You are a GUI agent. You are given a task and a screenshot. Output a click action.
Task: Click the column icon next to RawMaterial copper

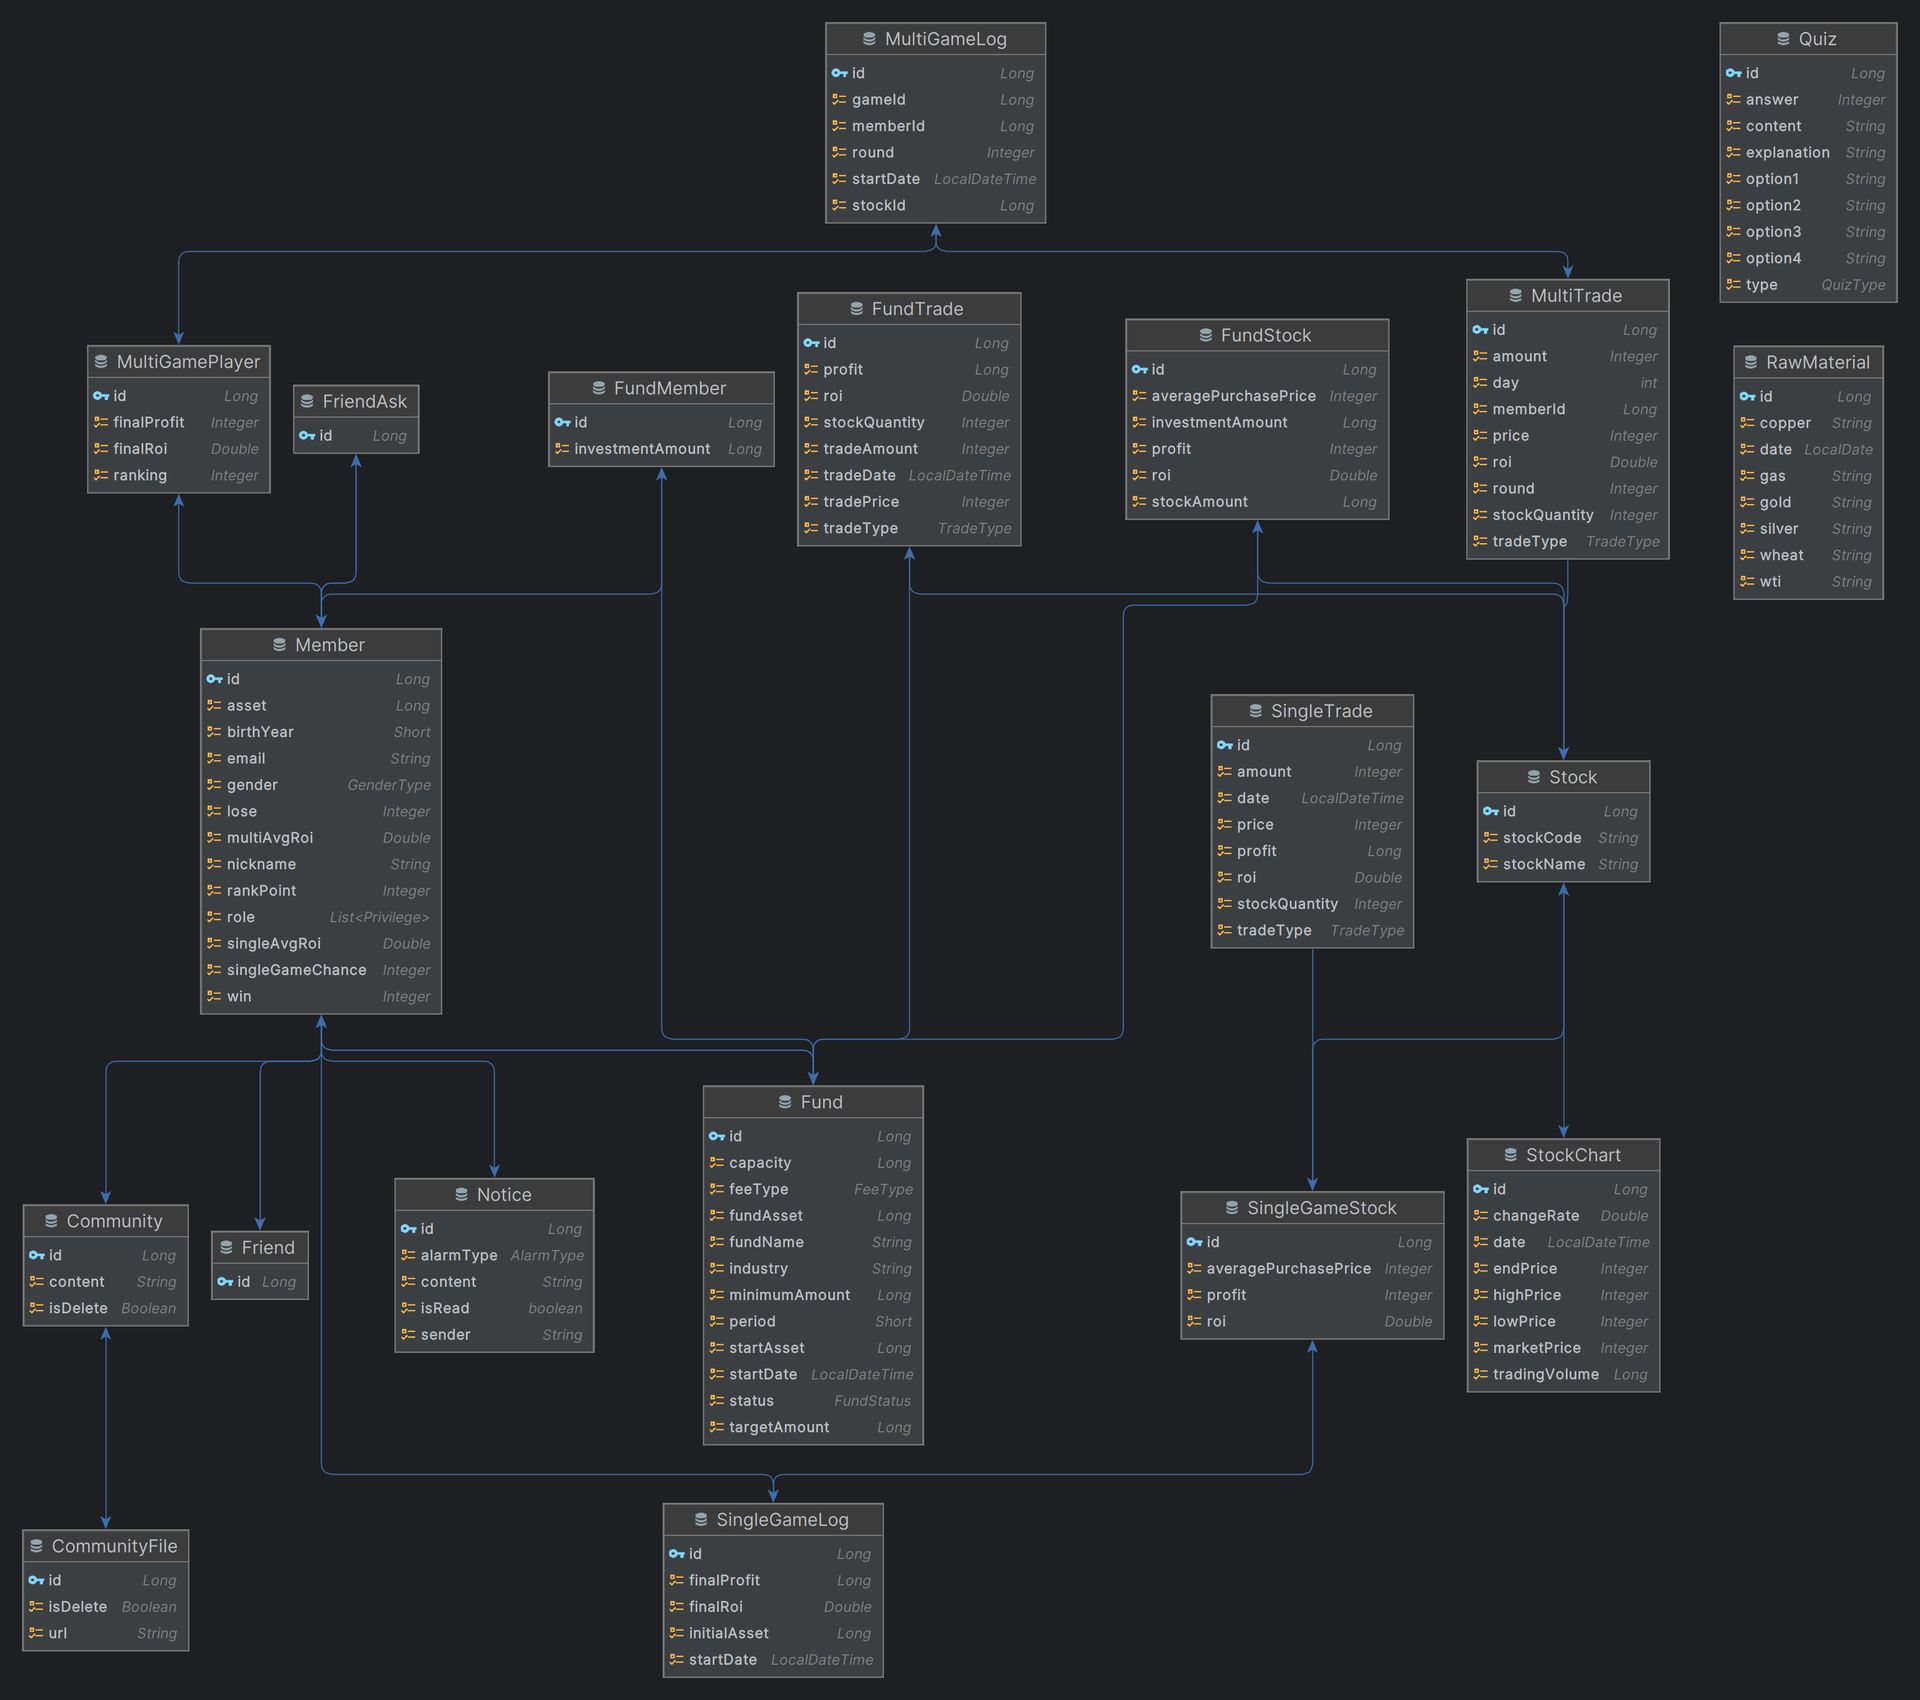(1747, 423)
